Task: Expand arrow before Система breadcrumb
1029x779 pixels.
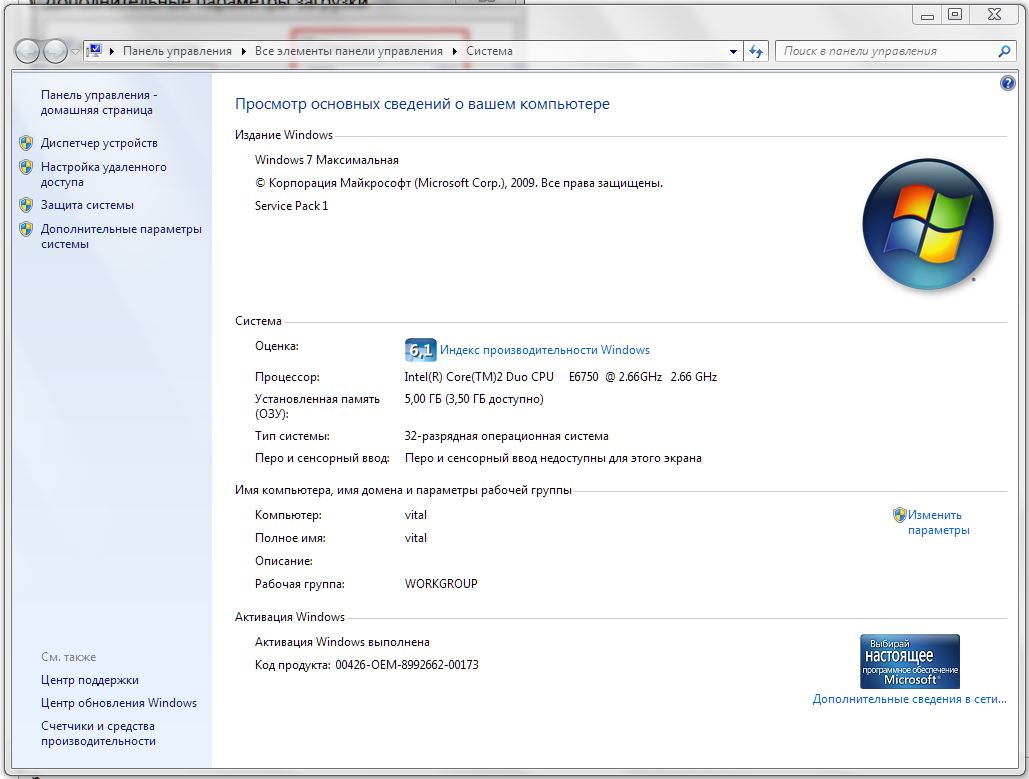Action: point(454,51)
